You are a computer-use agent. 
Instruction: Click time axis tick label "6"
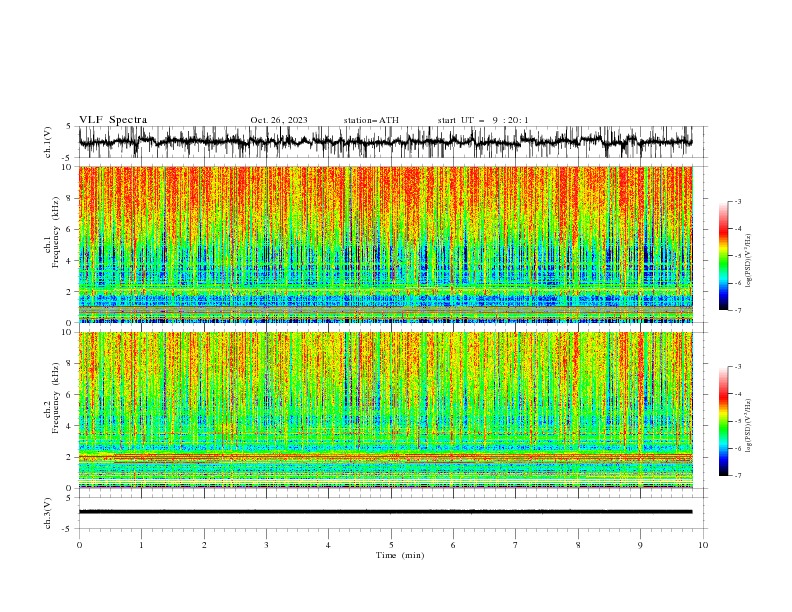click(453, 545)
